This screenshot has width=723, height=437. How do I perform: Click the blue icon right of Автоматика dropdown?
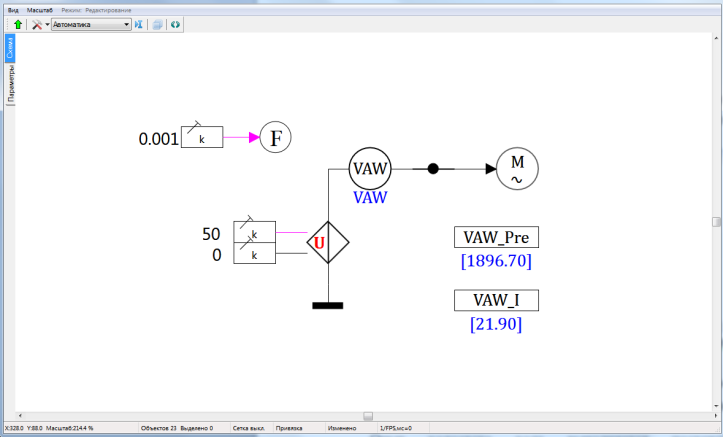tap(139, 24)
